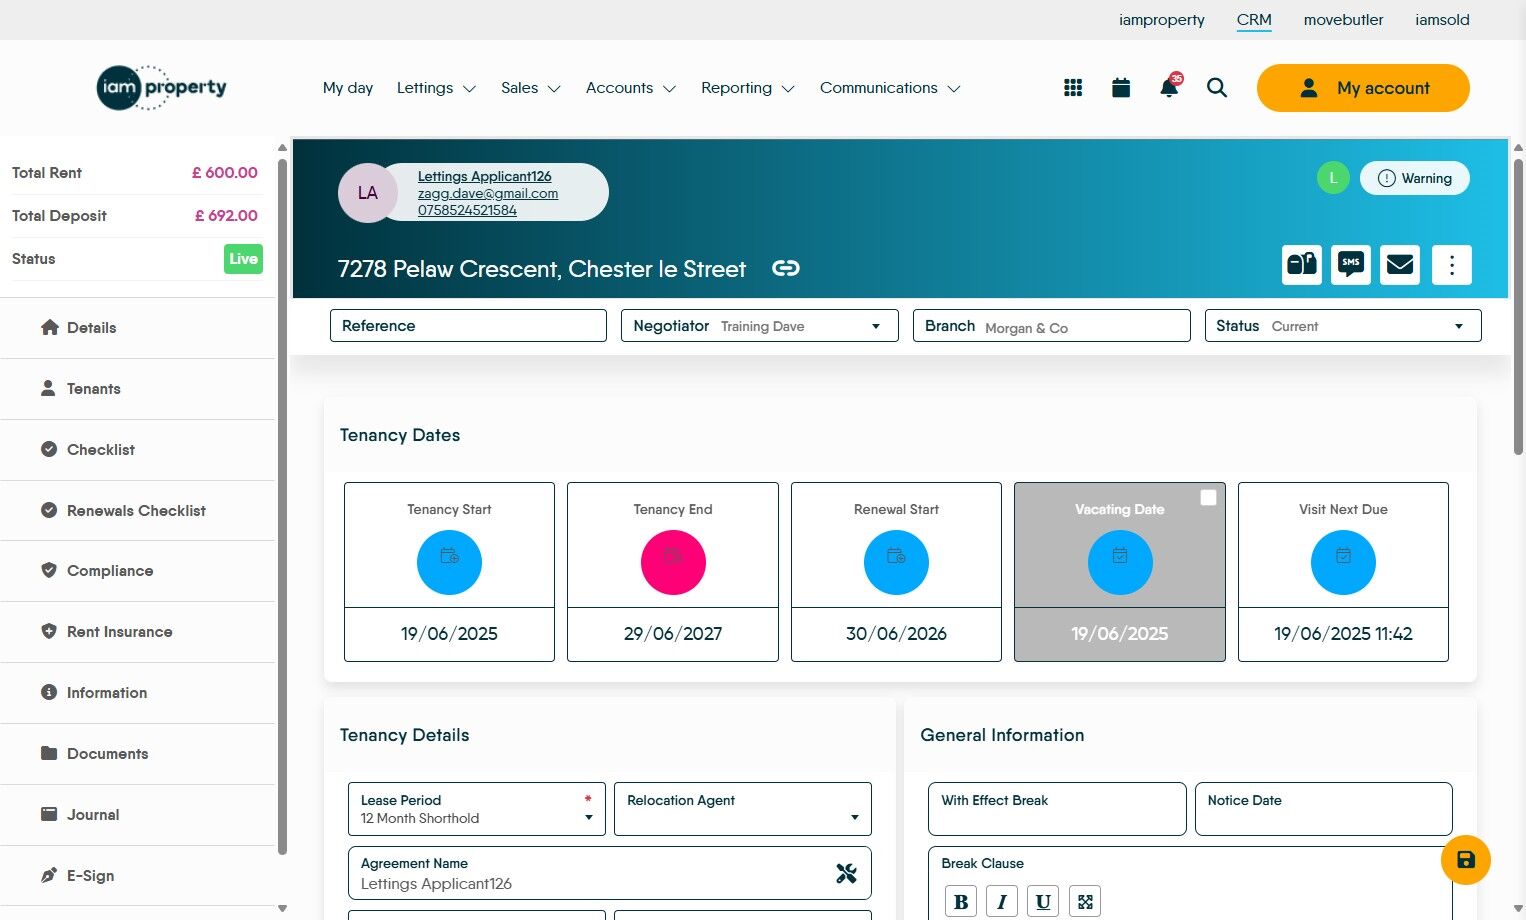Toggle bold in Break Clause editor
The image size is (1526, 920).
pyautogui.click(x=961, y=901)
